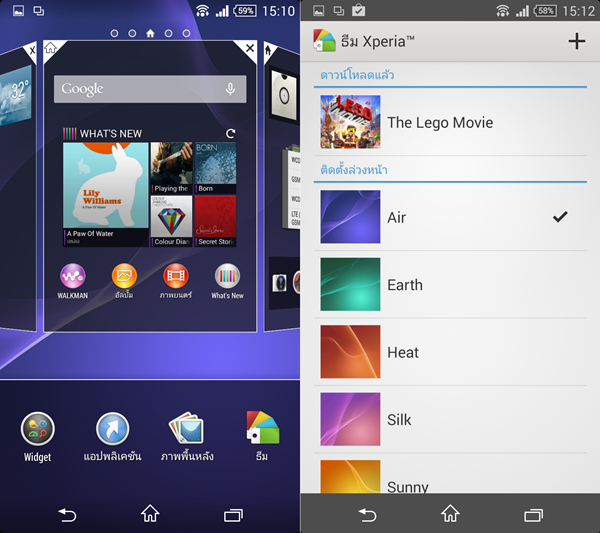Go home on left phone navigation bar
Image resolution: width=600 pixels, height=533 pixels.
click(150, 513)
